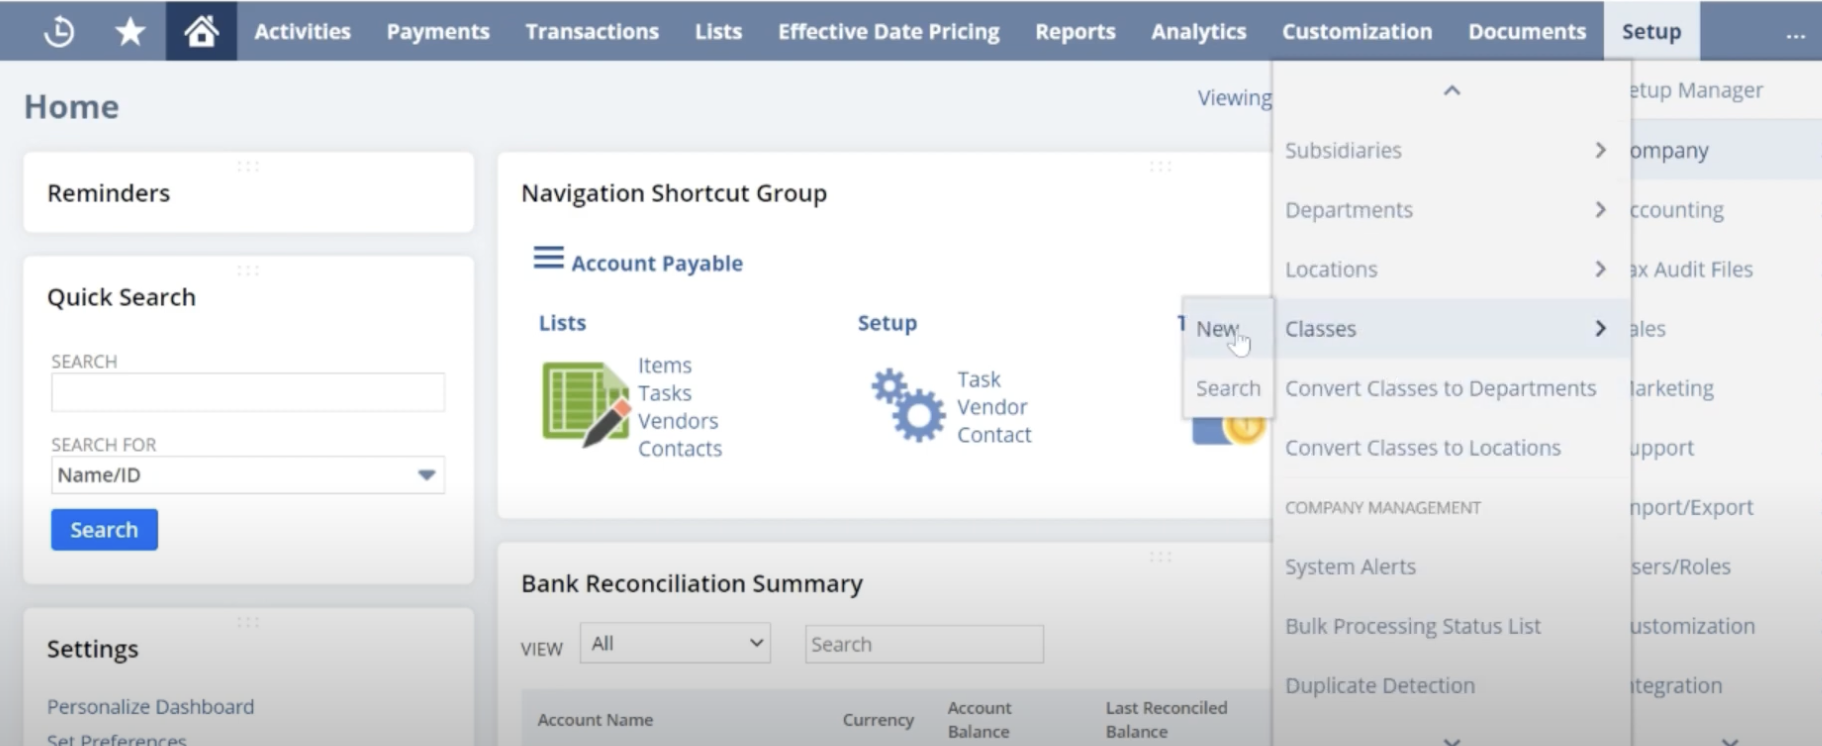Open the Favorites star icon

point(130,30)
